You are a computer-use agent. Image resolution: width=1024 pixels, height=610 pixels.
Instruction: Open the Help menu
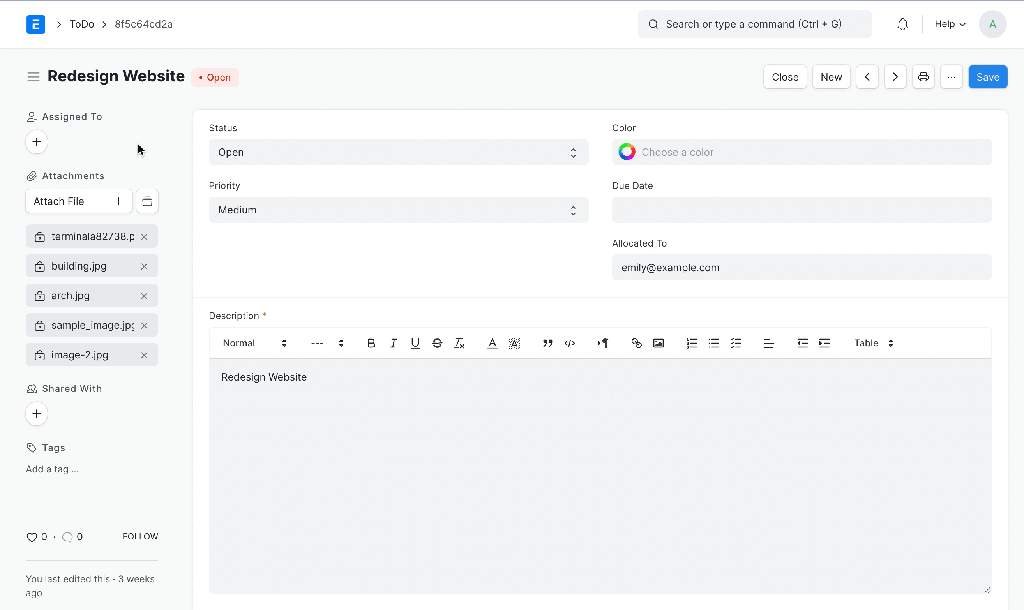[x=949, y=24]
